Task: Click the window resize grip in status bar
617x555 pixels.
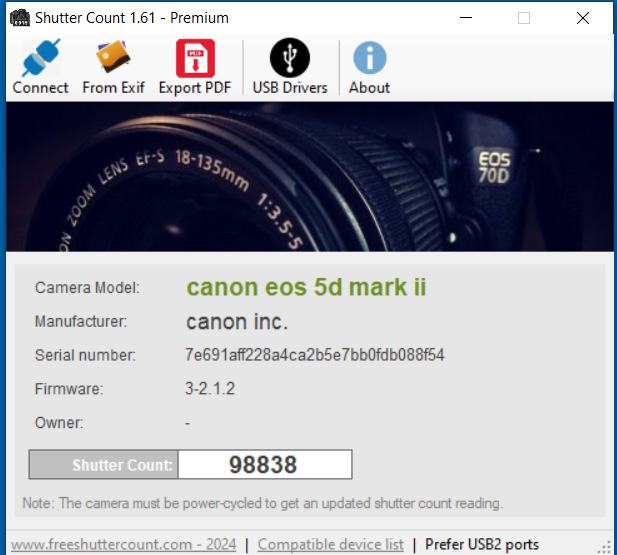Action: (x=605, y=548)
